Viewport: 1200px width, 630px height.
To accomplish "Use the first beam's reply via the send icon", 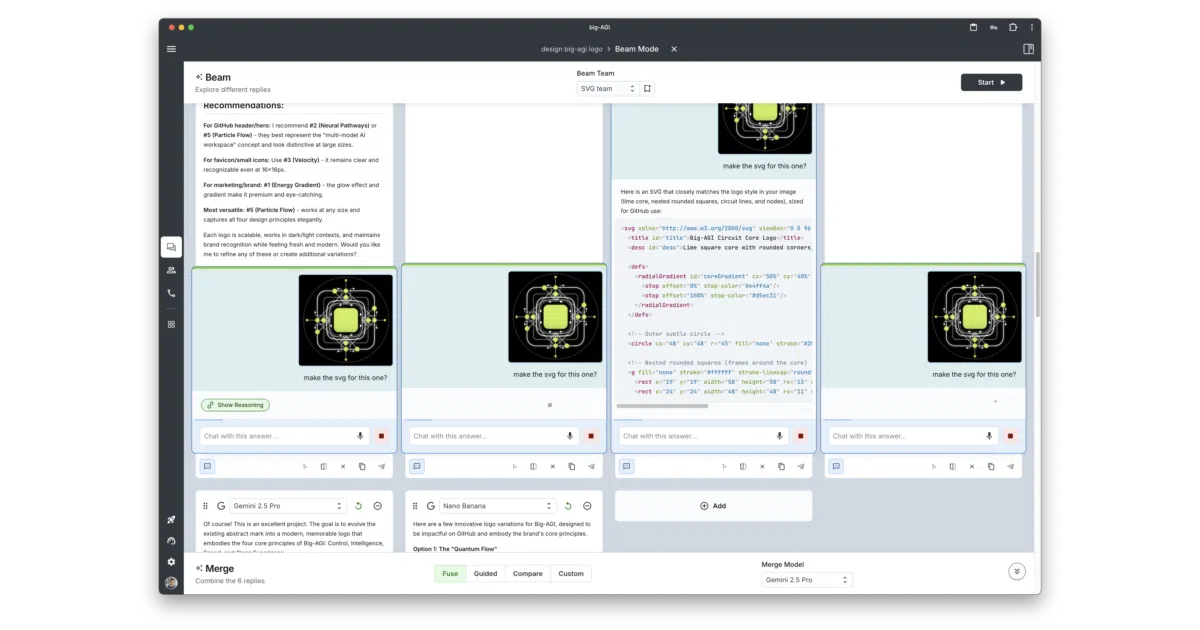I will [381, 466].
